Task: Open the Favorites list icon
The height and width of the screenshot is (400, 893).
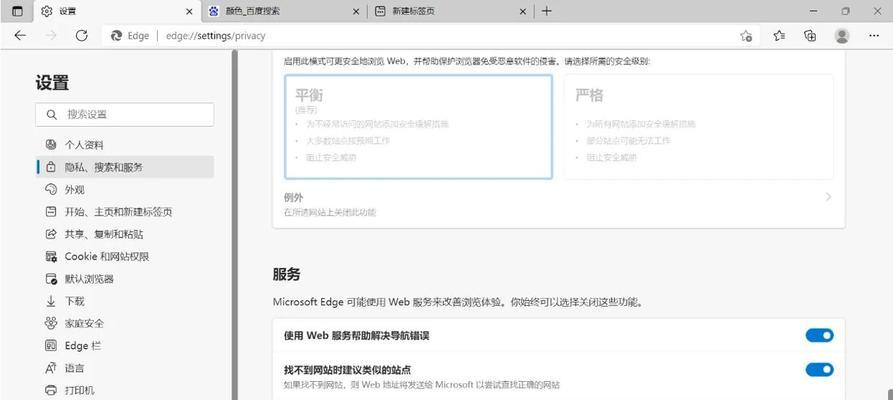Action: pyautogui.click(x=779, y=36)
